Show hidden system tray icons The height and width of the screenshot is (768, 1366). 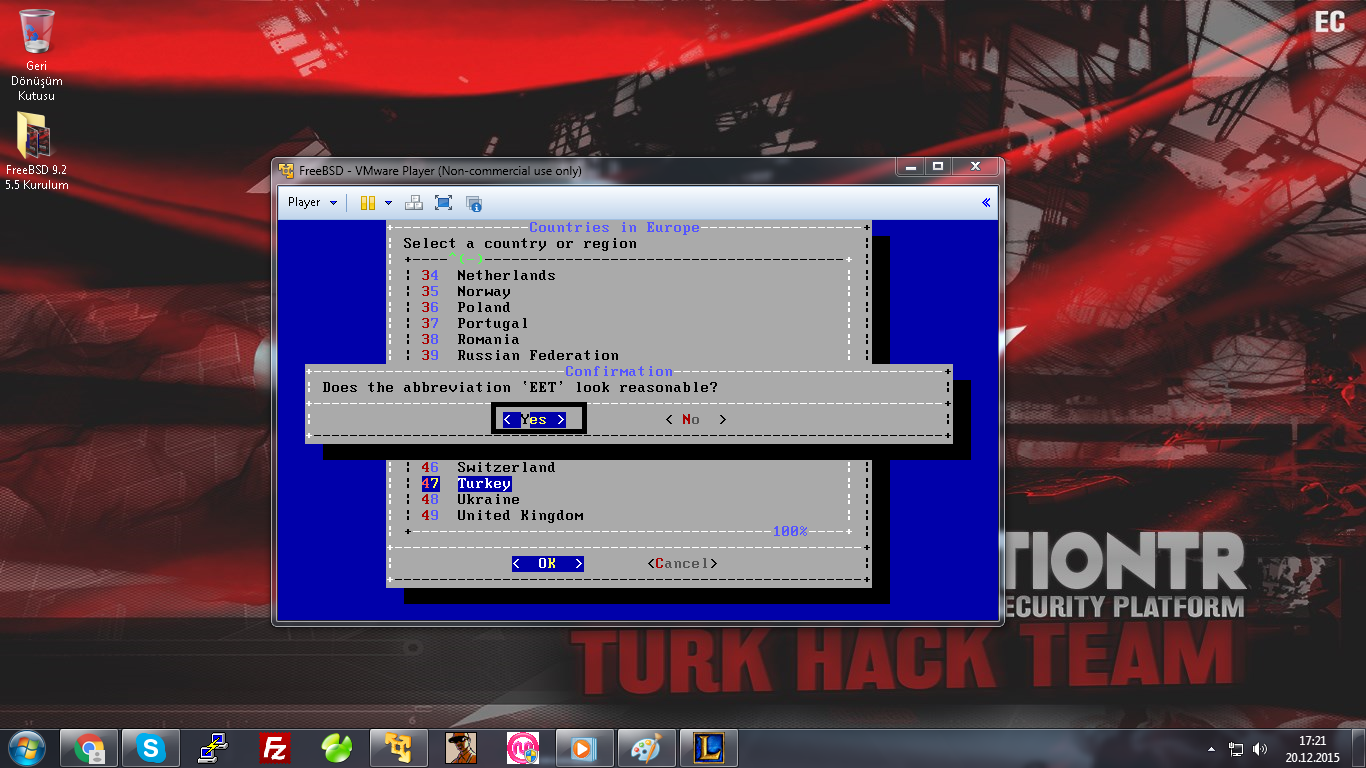pyautogui.click(x=1213, y=748)
